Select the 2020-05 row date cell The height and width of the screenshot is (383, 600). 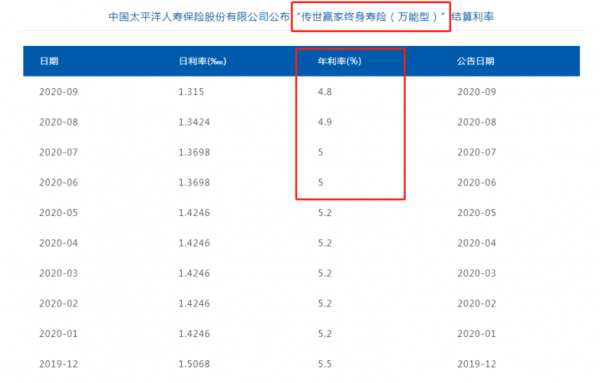[59, 213]
